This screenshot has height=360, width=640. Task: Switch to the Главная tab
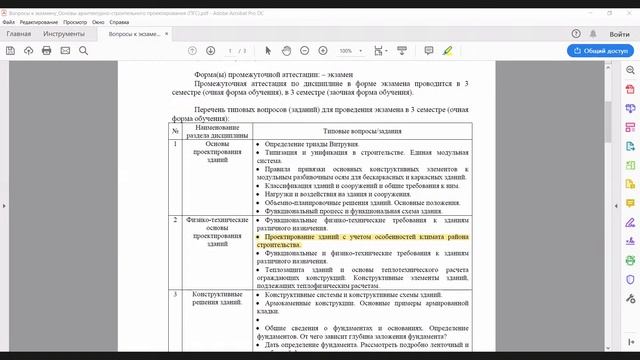click(x=19, y=34)
